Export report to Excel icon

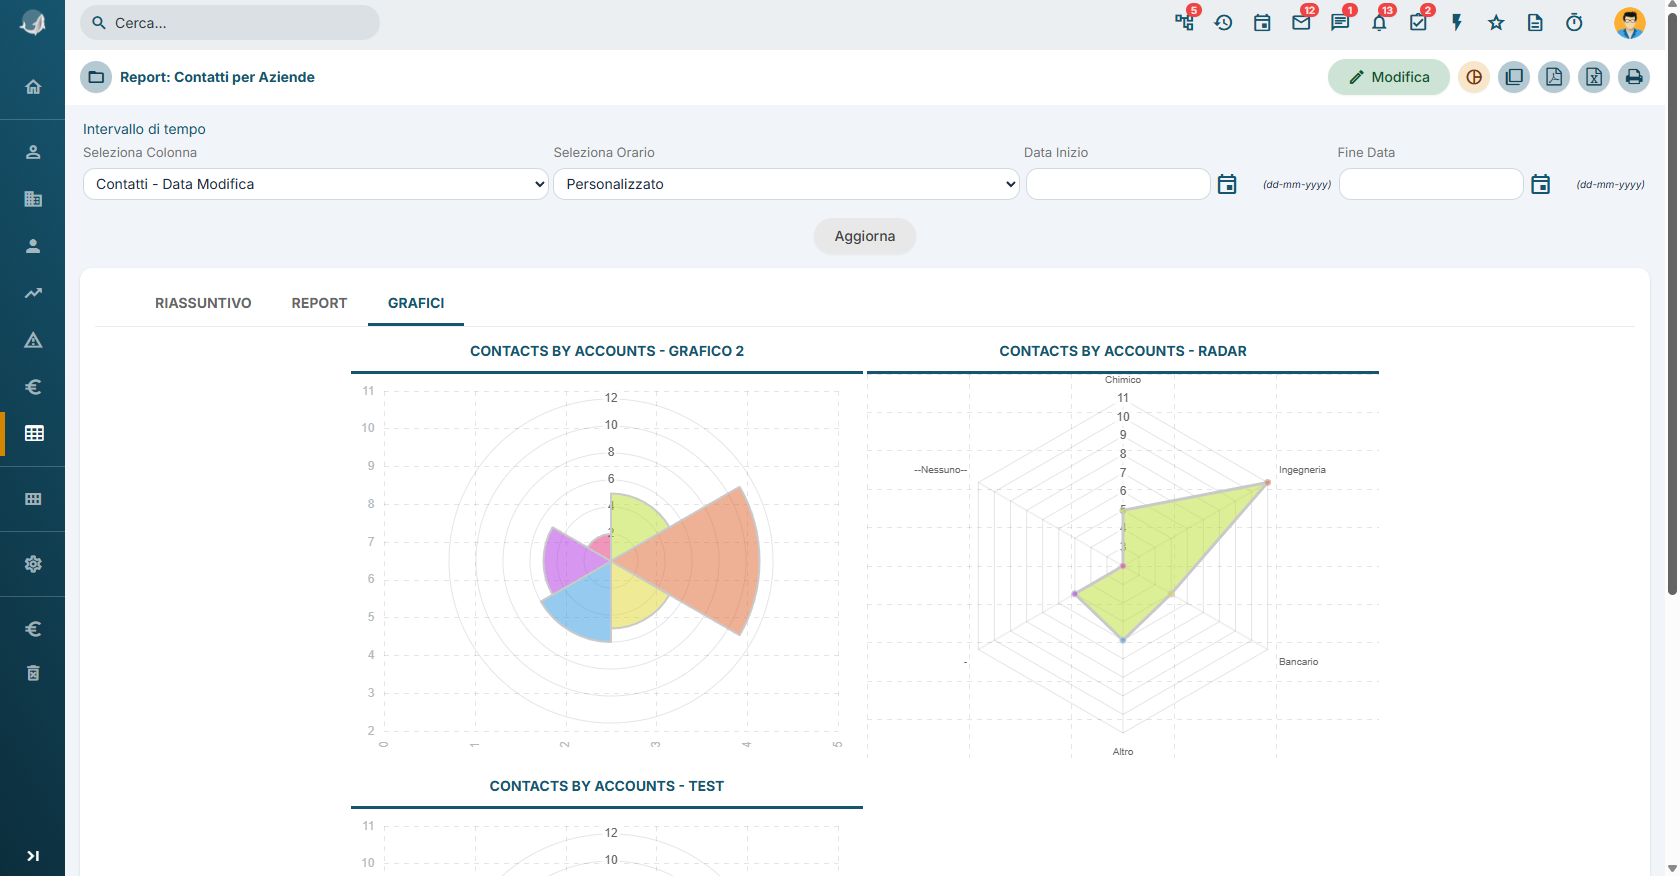click(x=1594, y=77)
